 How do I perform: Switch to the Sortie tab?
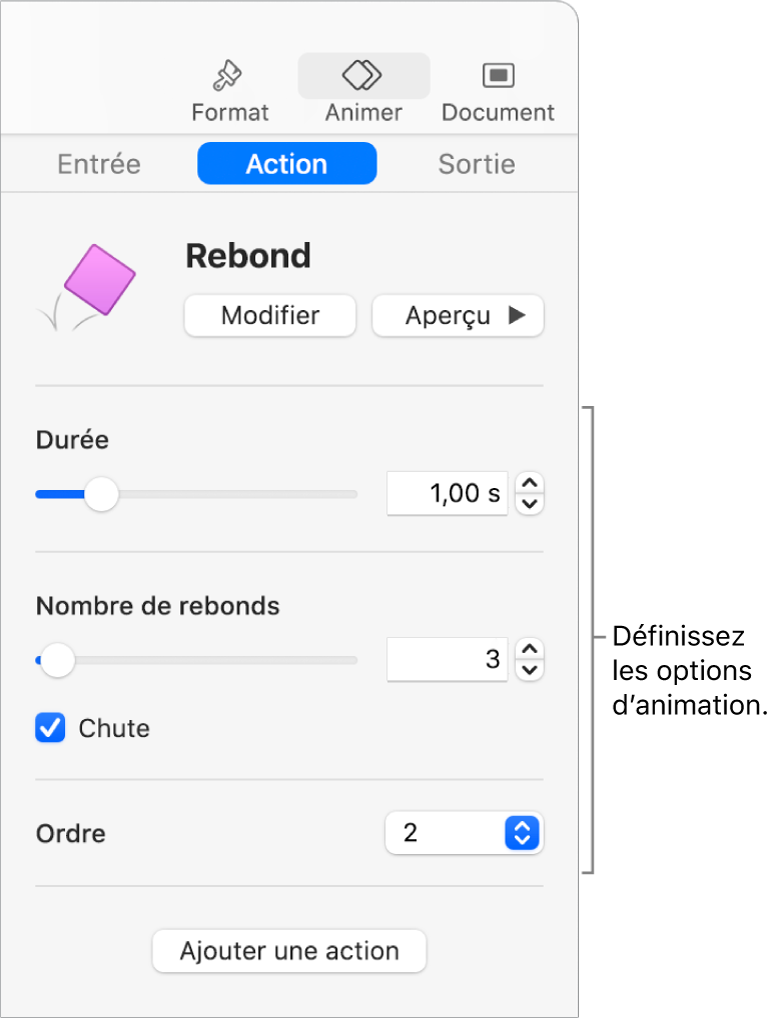click(x=476, y=164)
